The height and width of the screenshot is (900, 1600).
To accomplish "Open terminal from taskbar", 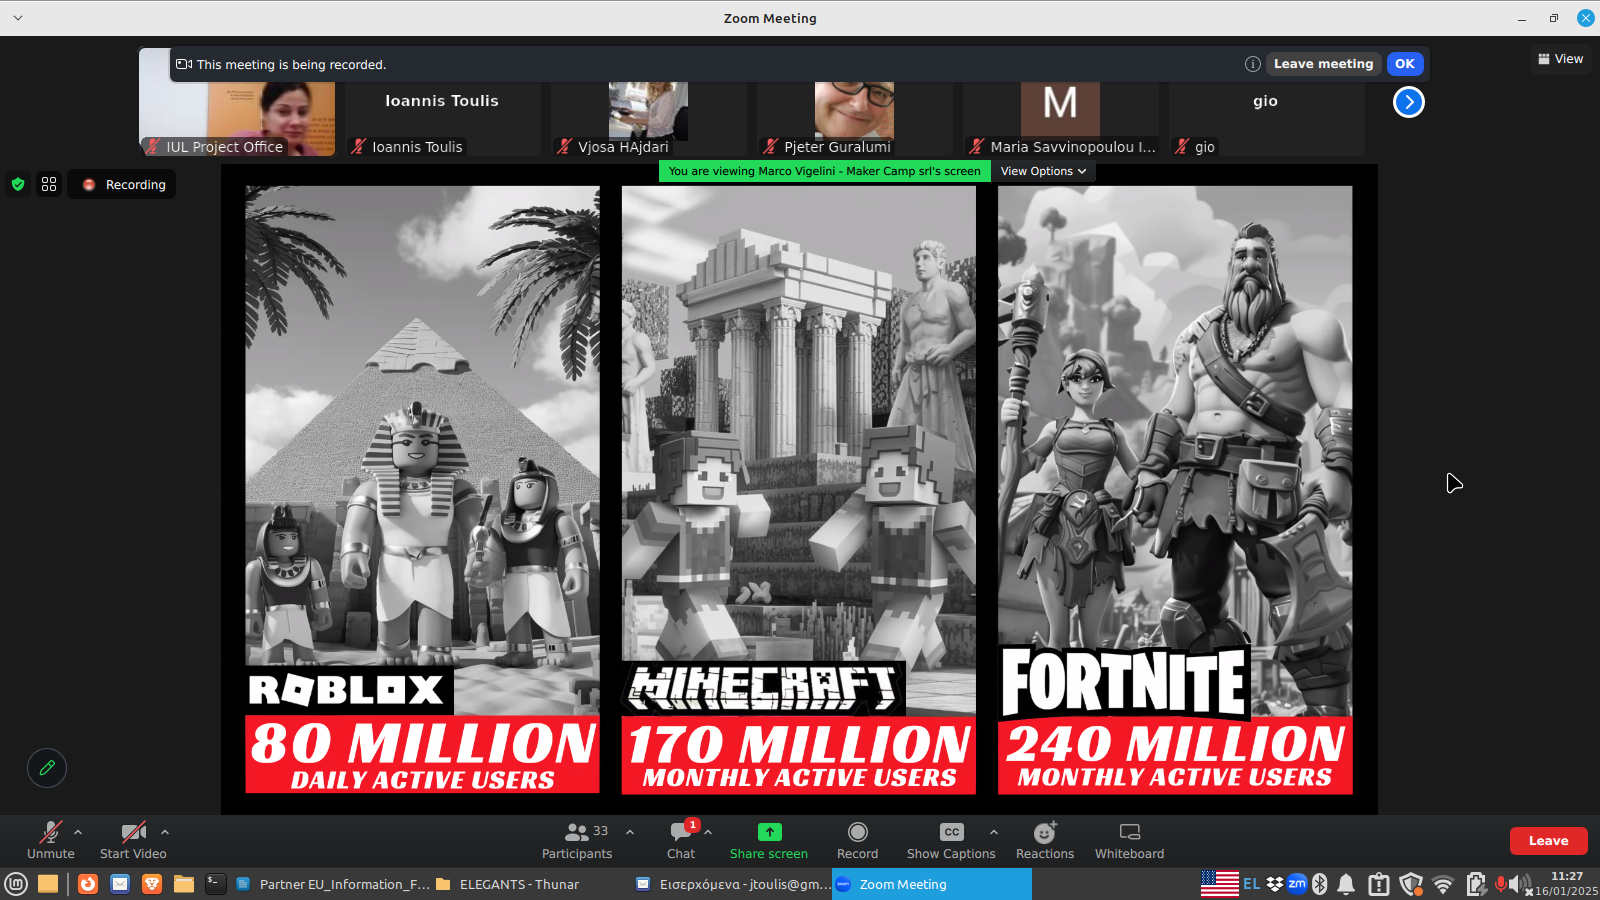I will (216, 884).
